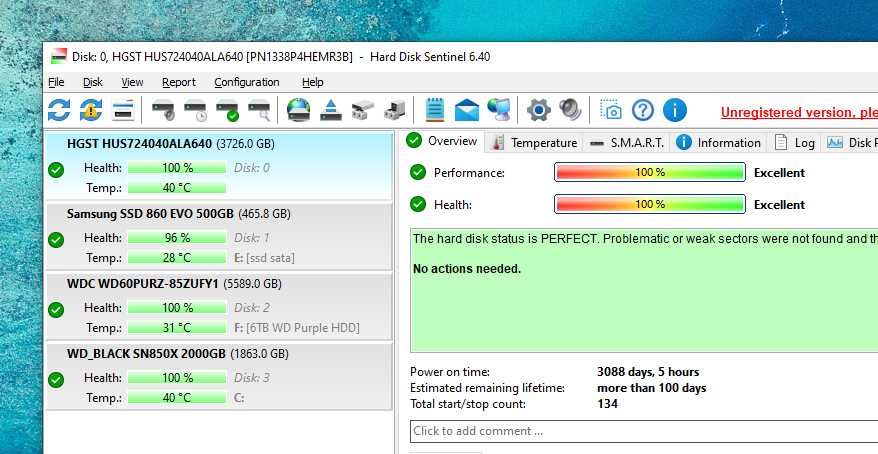Click the Health 100 % gradient bar in Overview

tap(650, 204)
